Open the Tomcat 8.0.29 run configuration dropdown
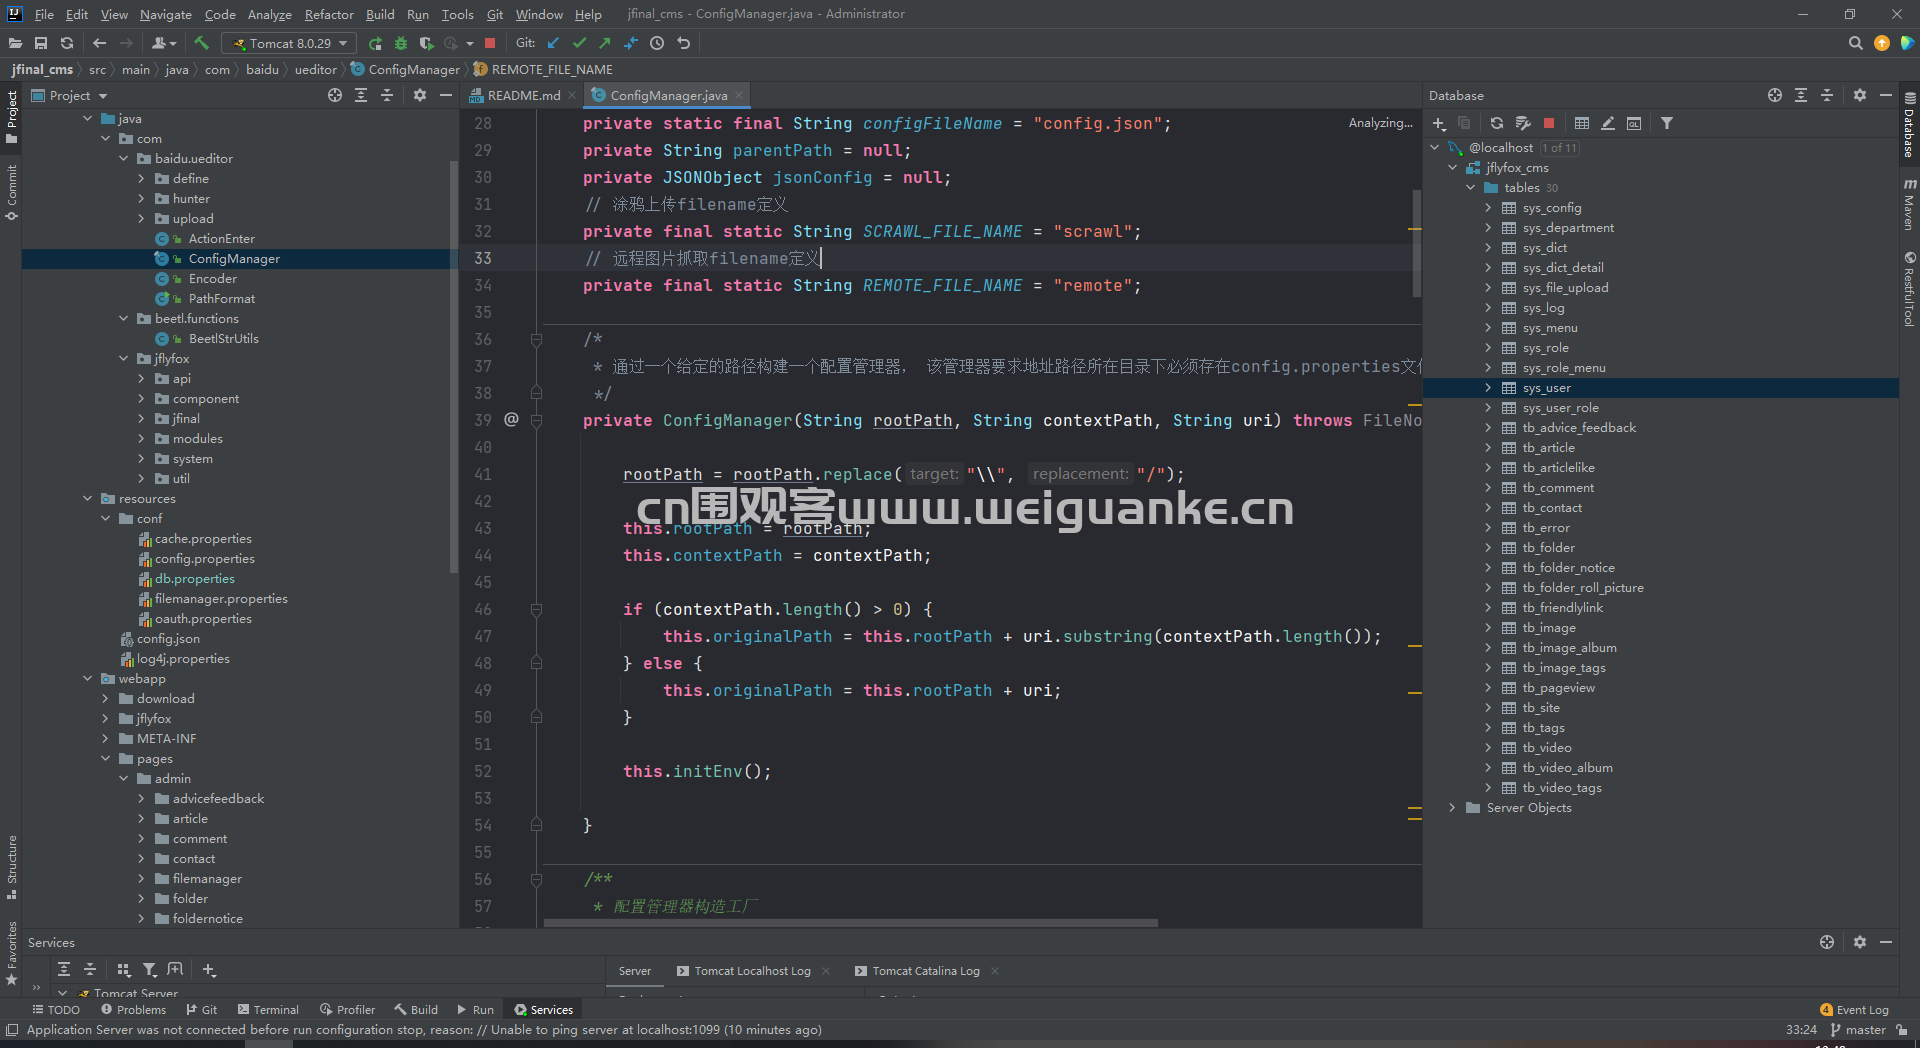 click(290, 43)
